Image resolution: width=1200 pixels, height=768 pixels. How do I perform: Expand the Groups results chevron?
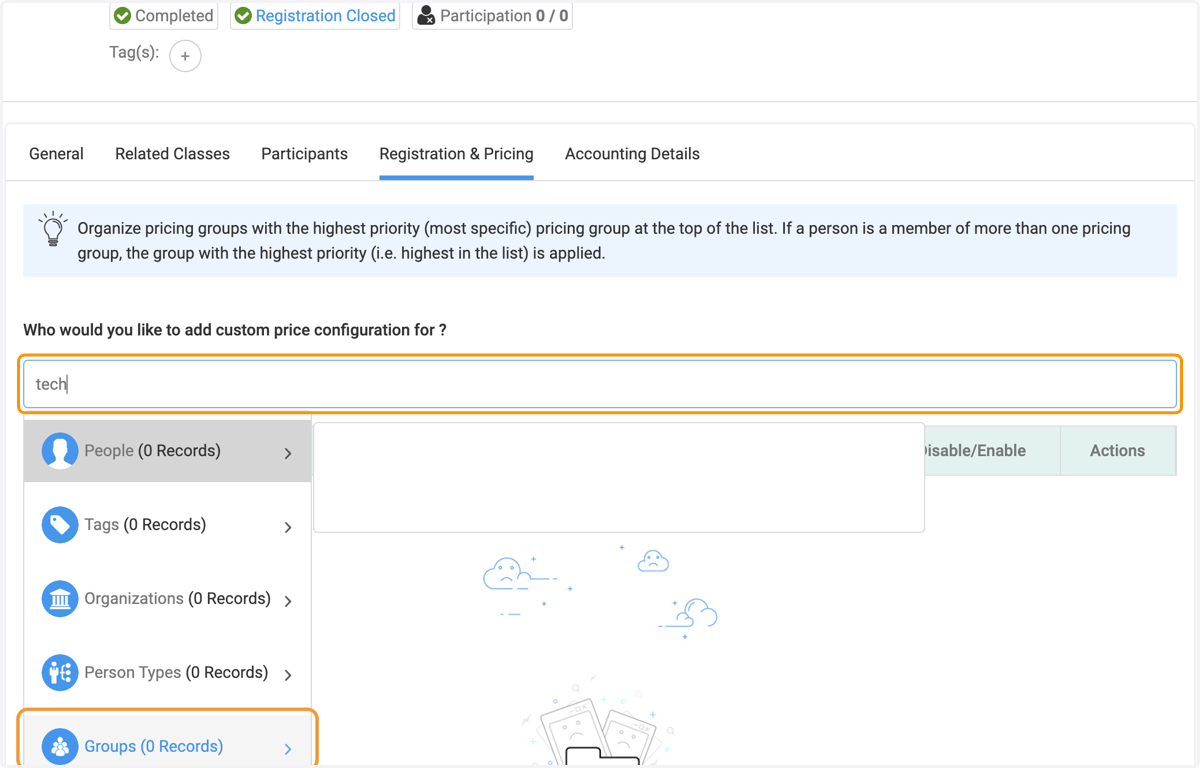point(288,749)
